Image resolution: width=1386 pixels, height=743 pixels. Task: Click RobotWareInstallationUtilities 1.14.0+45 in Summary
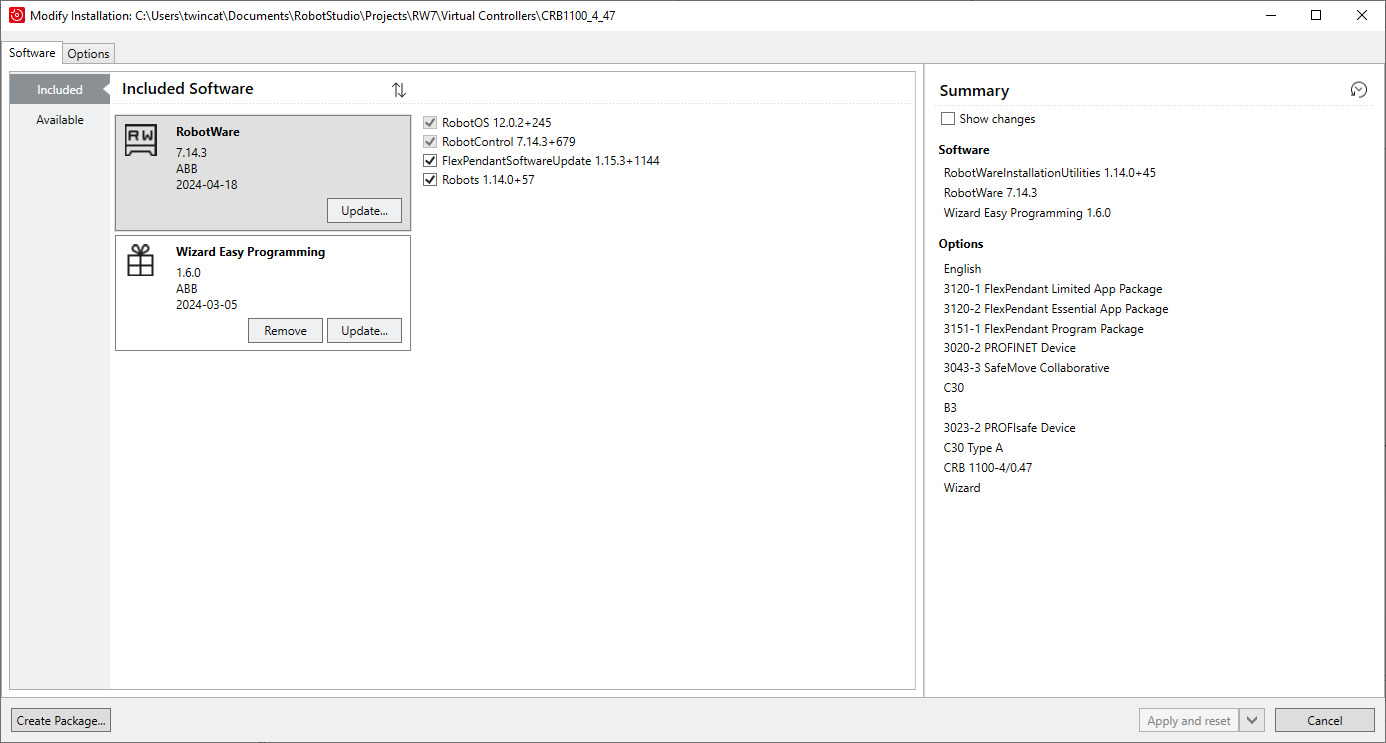(1049, 173)
